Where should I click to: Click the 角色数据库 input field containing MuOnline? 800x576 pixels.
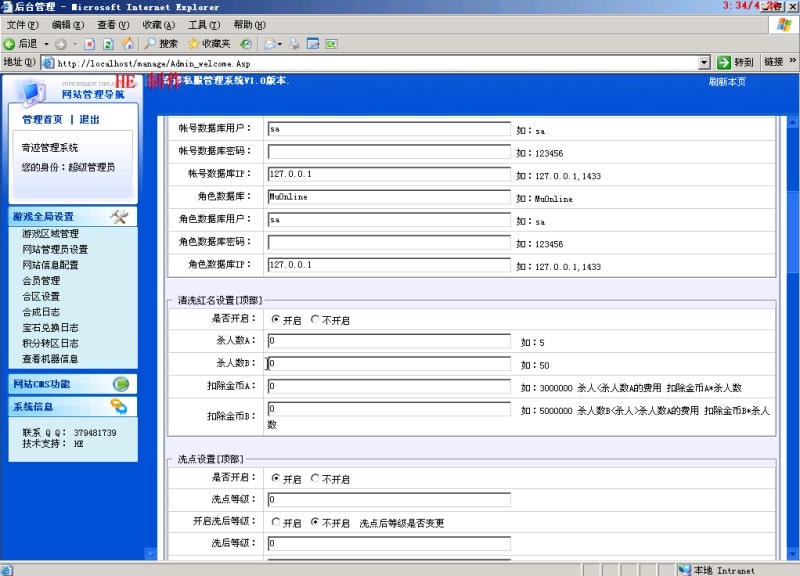coord(389,197)
